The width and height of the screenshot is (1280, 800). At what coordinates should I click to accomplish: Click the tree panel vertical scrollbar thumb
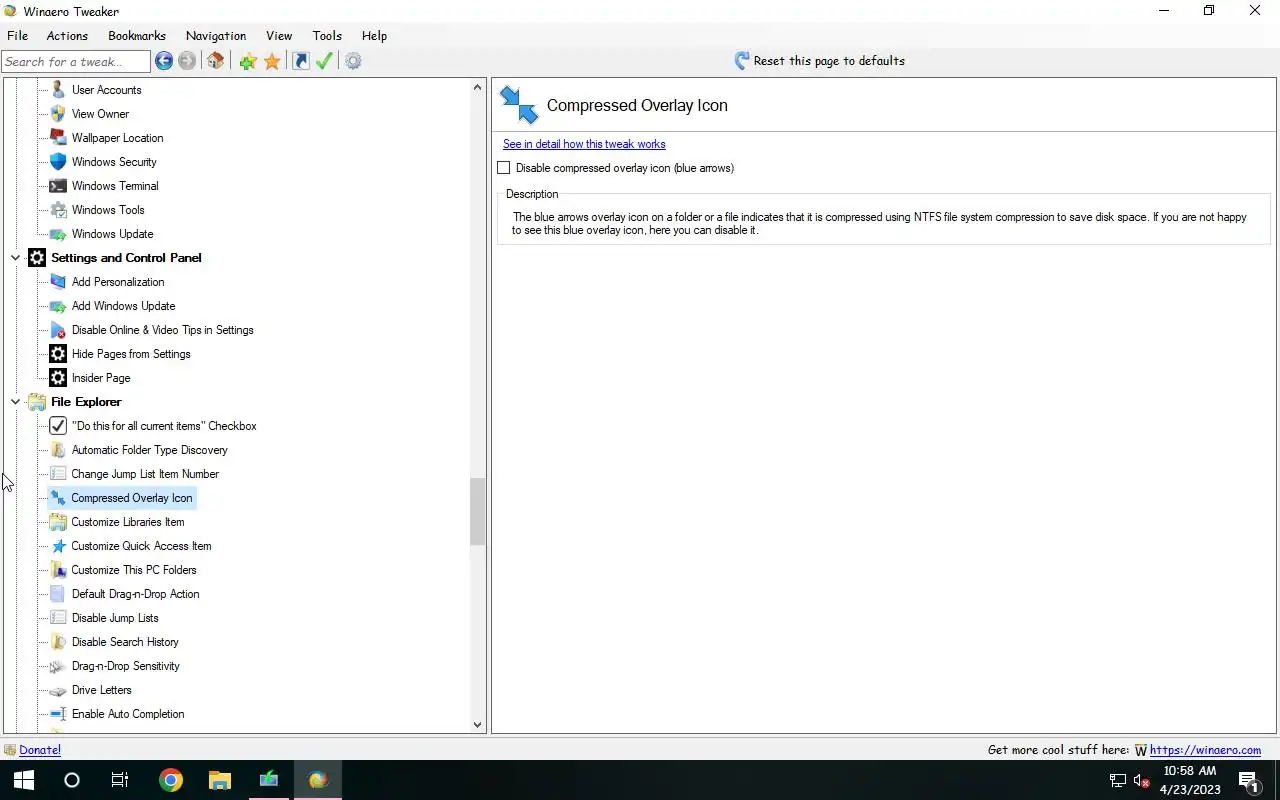tap(477, 511)
